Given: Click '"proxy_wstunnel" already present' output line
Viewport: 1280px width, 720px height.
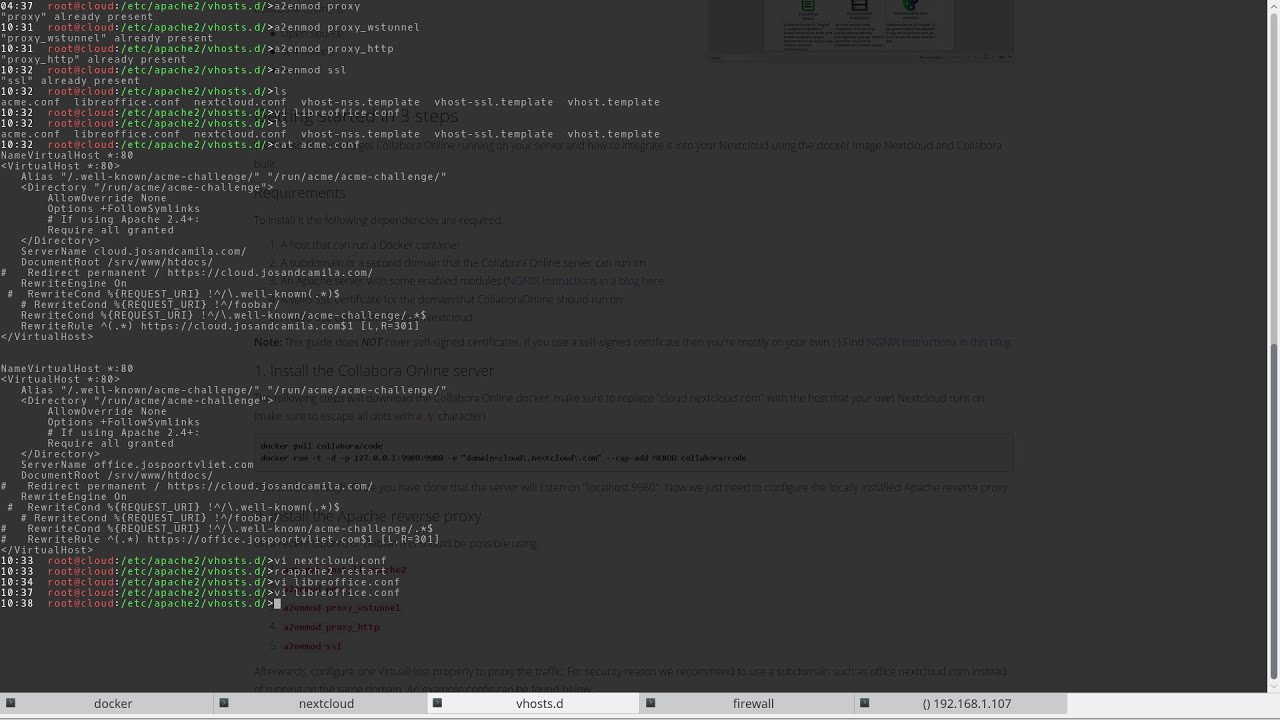Looking at the screenshot, I should 107,38.
